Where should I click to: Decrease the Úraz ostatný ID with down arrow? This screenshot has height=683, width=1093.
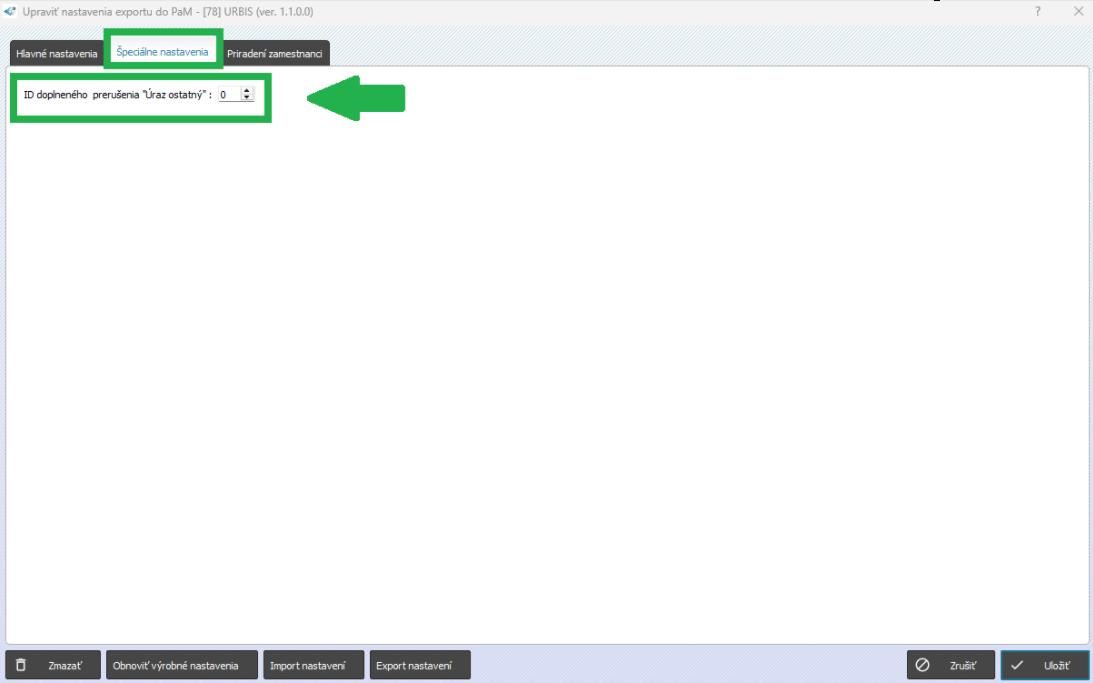(247, 98)
